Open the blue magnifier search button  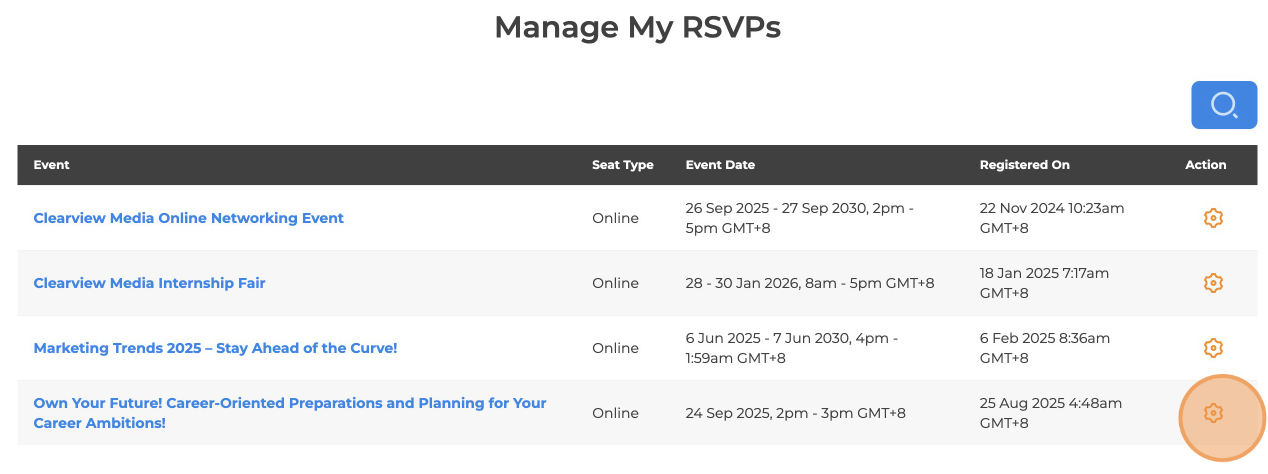(1224, 105)
